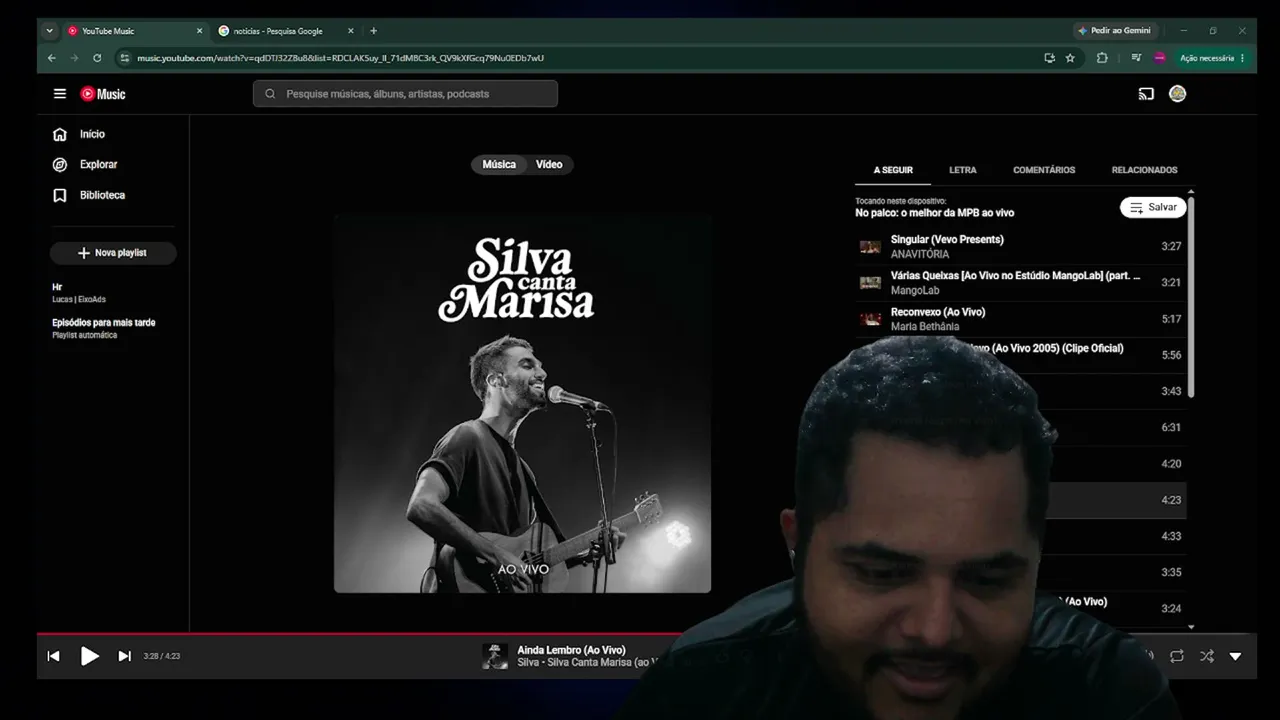Image resolution: width=1280 pixels, height=720 pixels.
Task: Toggle shuffle in the player bar
Action: pyautogui.click(x=1207, y=656)
